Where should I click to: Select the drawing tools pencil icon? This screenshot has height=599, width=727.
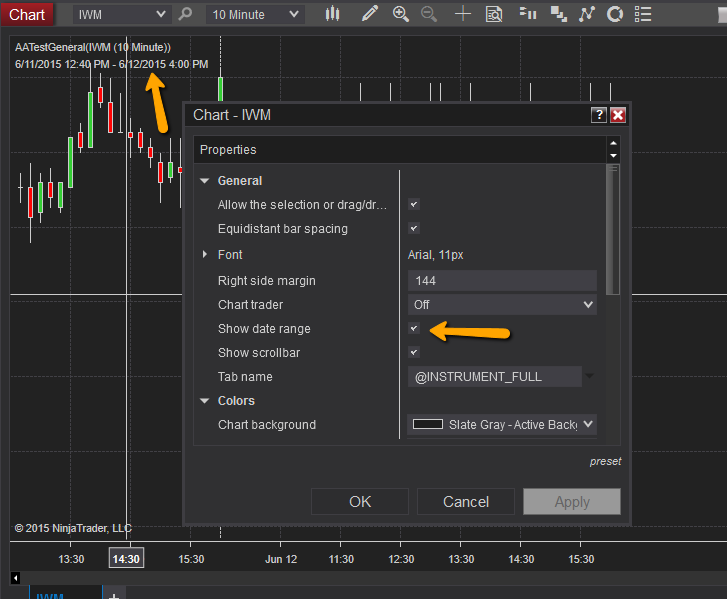[x=370, y=14]
